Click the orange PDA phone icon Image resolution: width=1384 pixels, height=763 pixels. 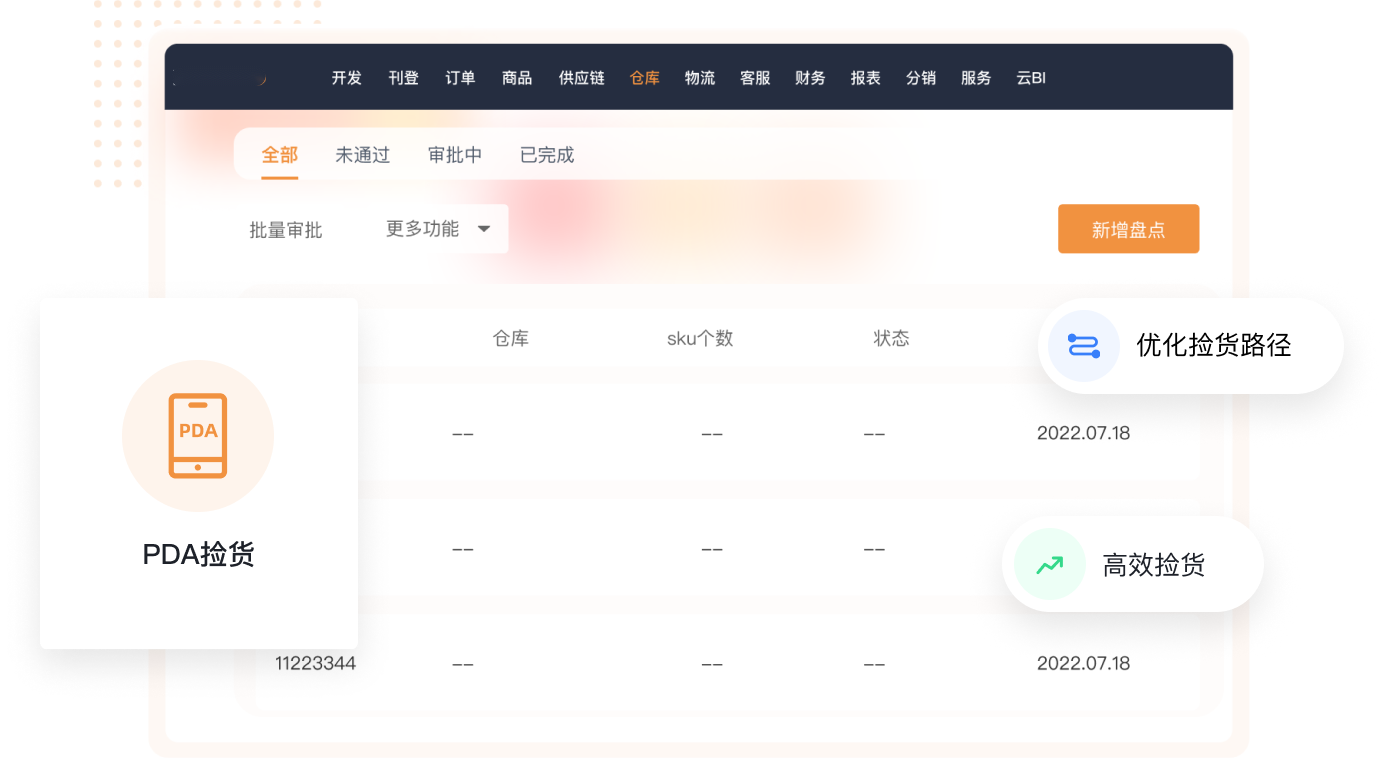pos(198,436)
